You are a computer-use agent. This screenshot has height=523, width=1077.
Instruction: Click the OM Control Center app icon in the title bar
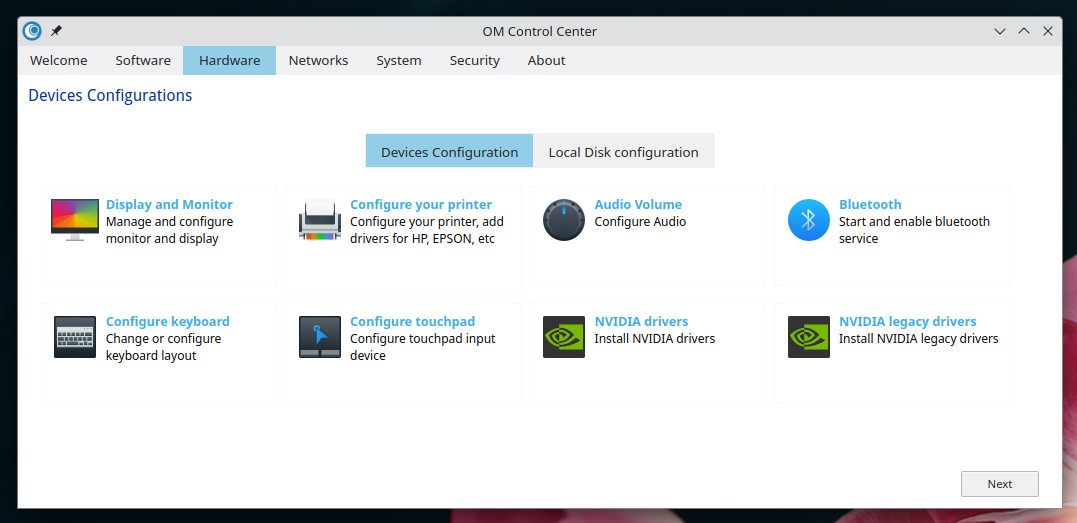(32, 31)
